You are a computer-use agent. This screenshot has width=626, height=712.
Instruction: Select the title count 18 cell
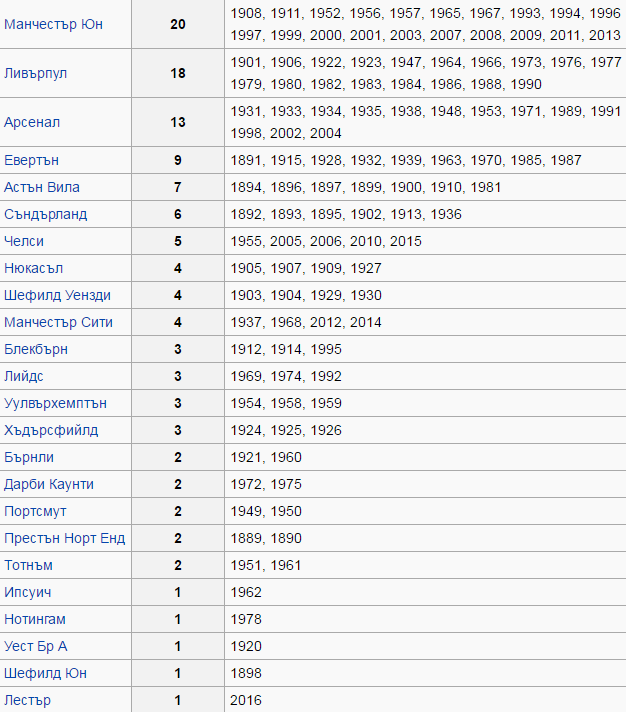pyautogui.click(x=178, y=73)
